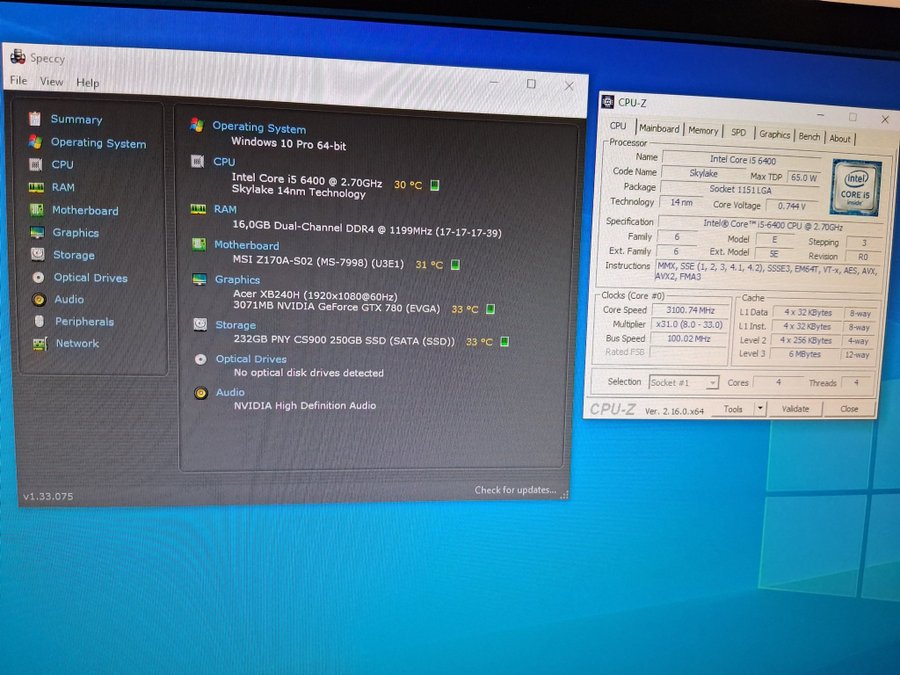
Task: Open the SPD tab in CPU-Z
Action: pyautogui.click(x=739, y=133)
